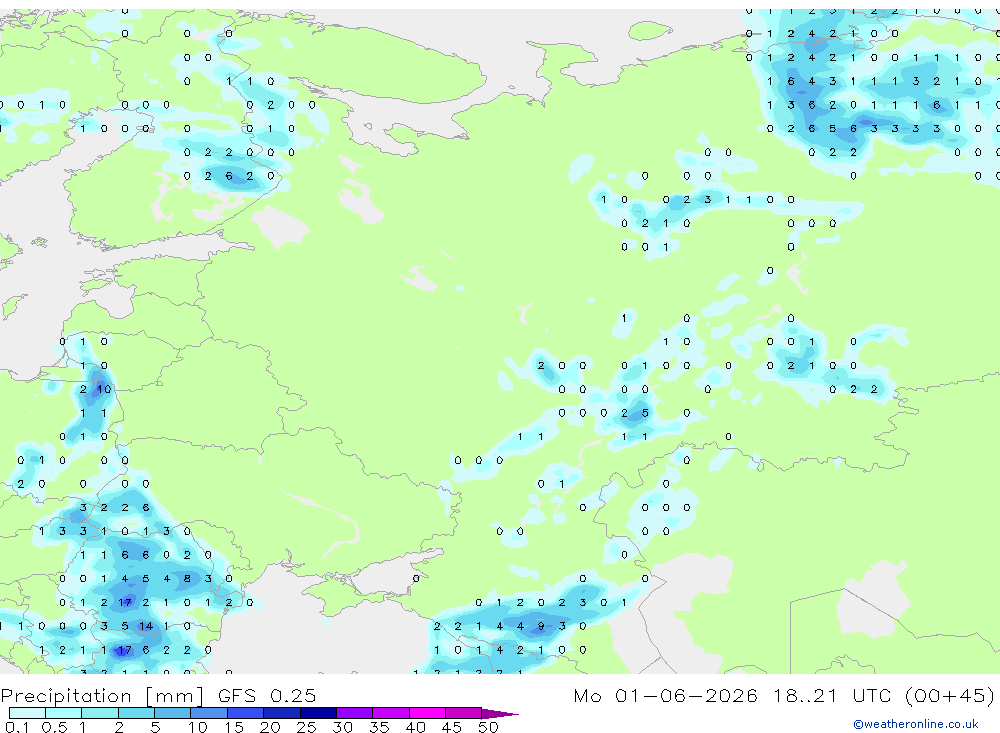Click the legend scale label "0.5"
The width and height of the screenshot is (1000, 733).
[54, 727]
